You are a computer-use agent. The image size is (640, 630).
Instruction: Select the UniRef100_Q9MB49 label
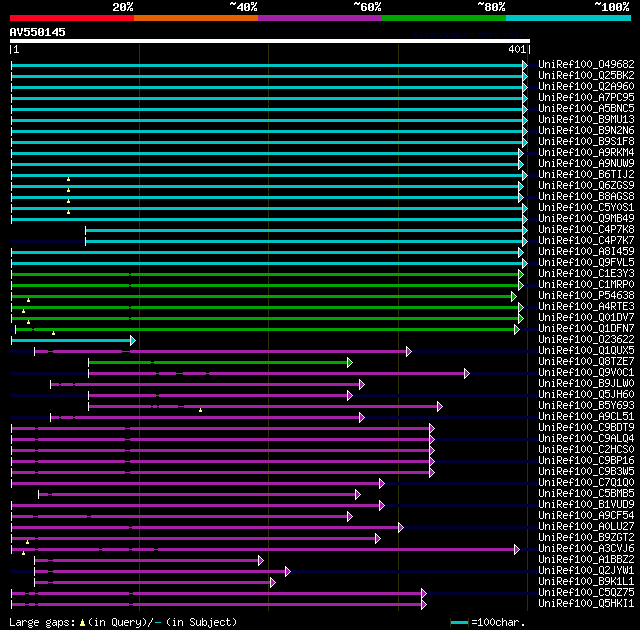tap(586, 218)
